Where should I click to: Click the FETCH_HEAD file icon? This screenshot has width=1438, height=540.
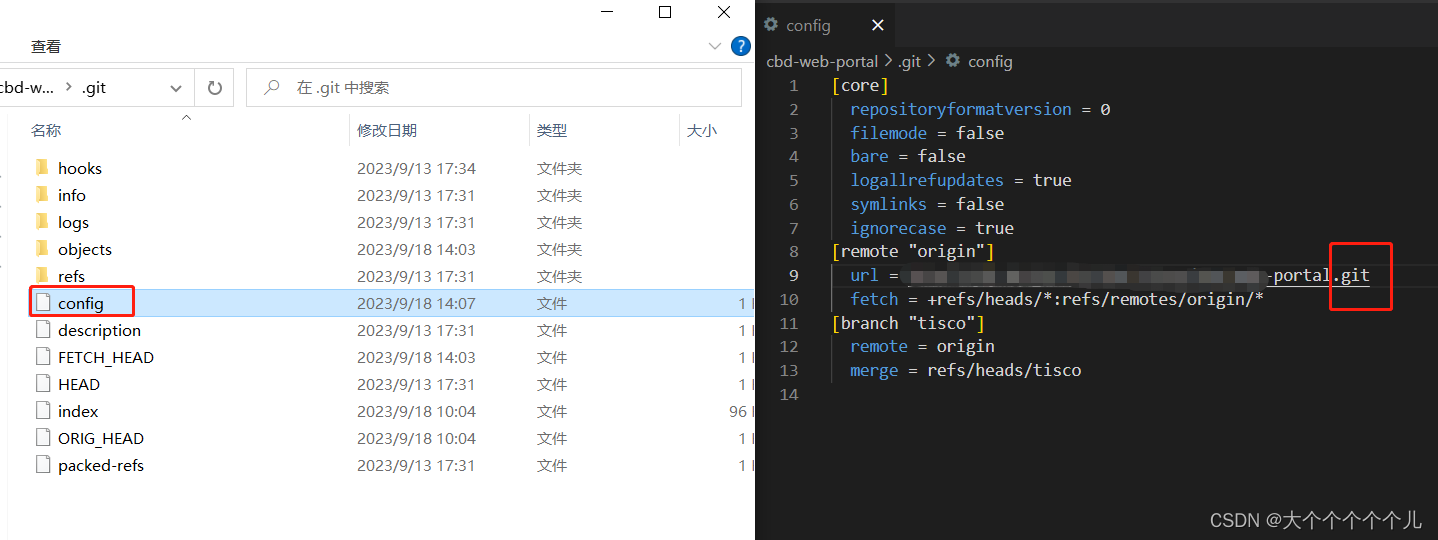tap(42, 356)
